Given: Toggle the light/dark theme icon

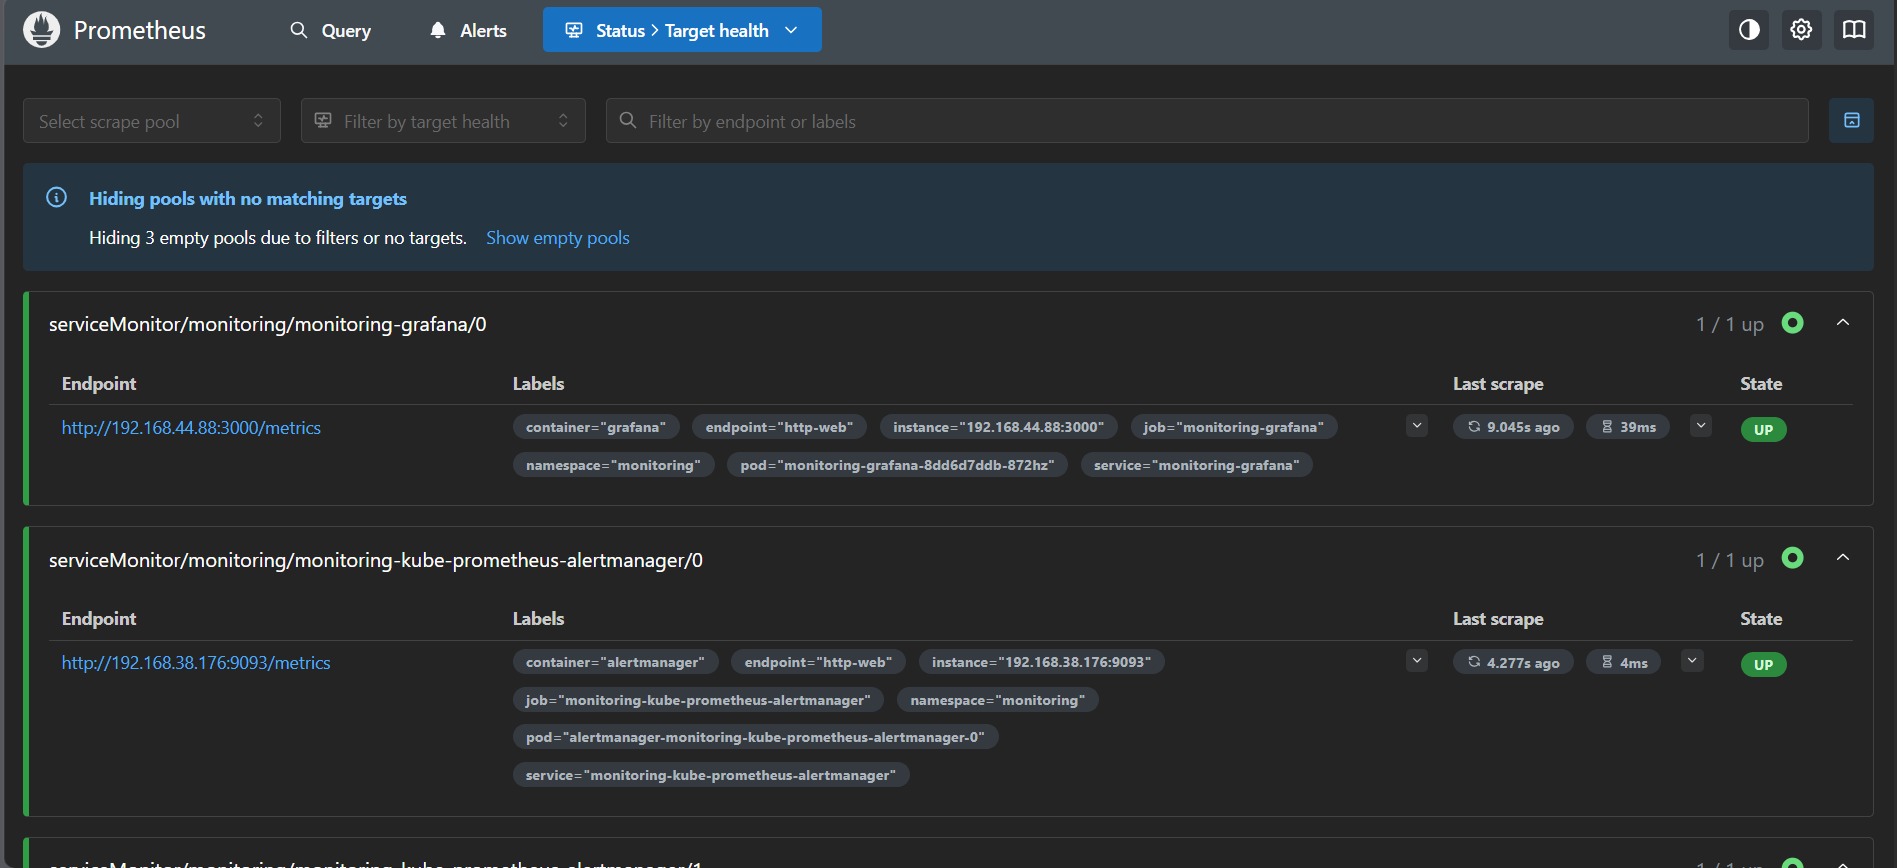Looking at the screenshot, I should pyautogui.click(x=1749, y=30).
